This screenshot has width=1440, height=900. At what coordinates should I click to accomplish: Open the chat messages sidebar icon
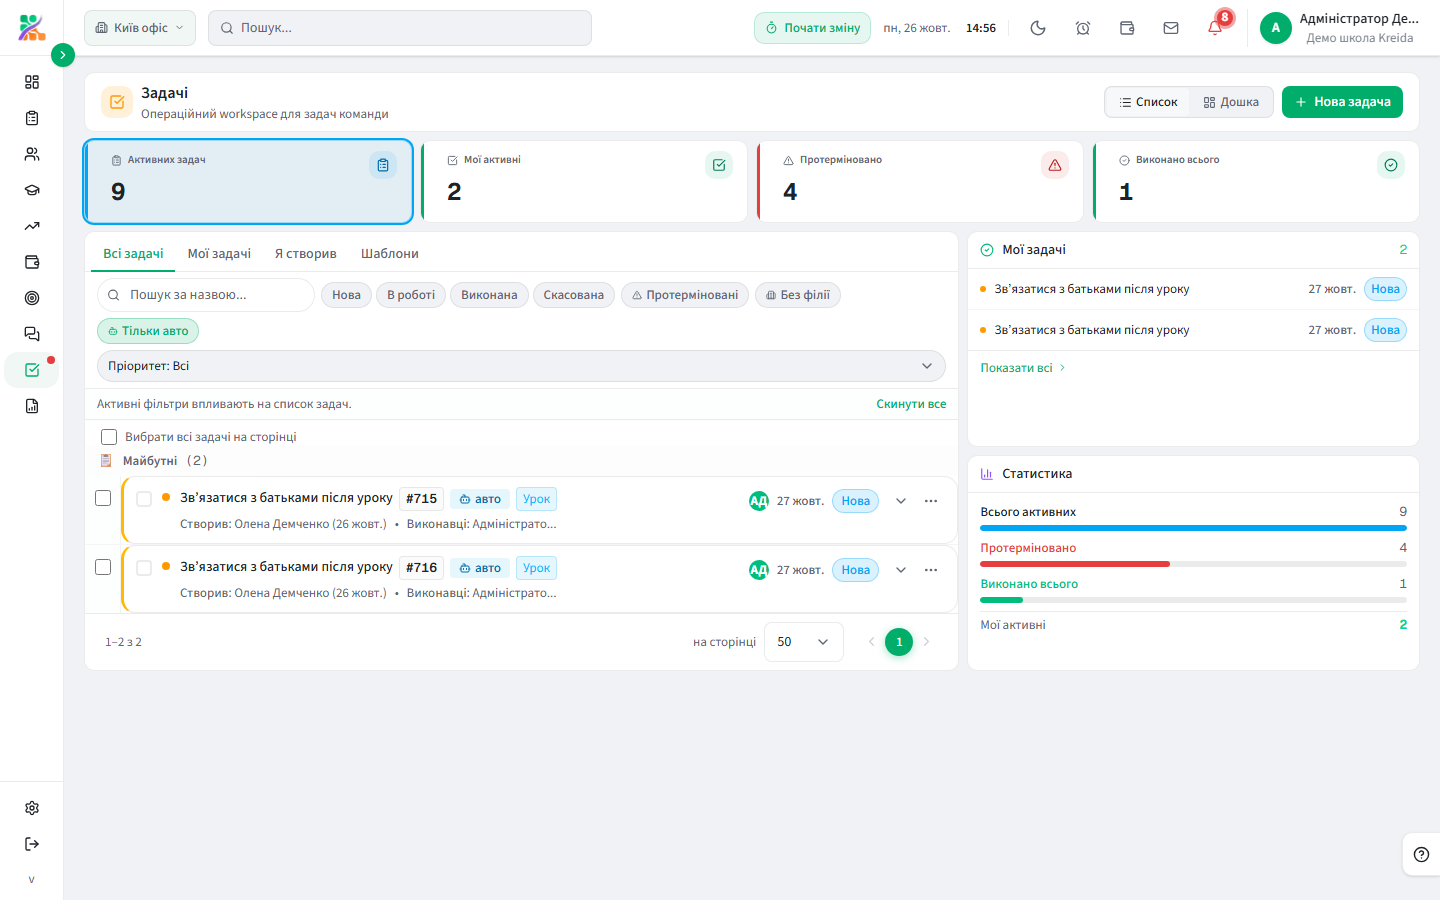click(x=32, y=334)
